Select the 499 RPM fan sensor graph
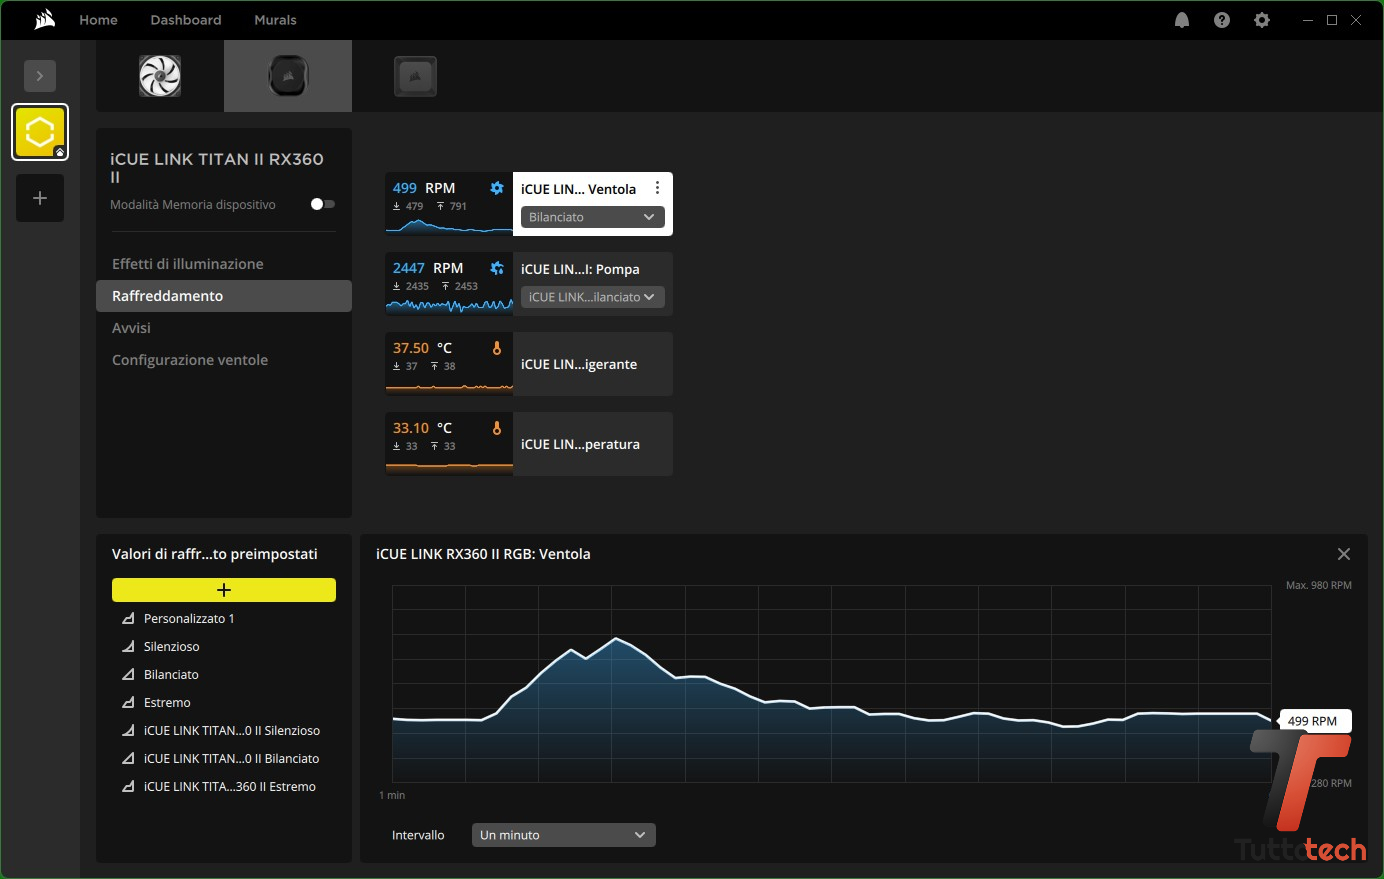Viewport: 1384px width, 879px height. click(449, 204)
